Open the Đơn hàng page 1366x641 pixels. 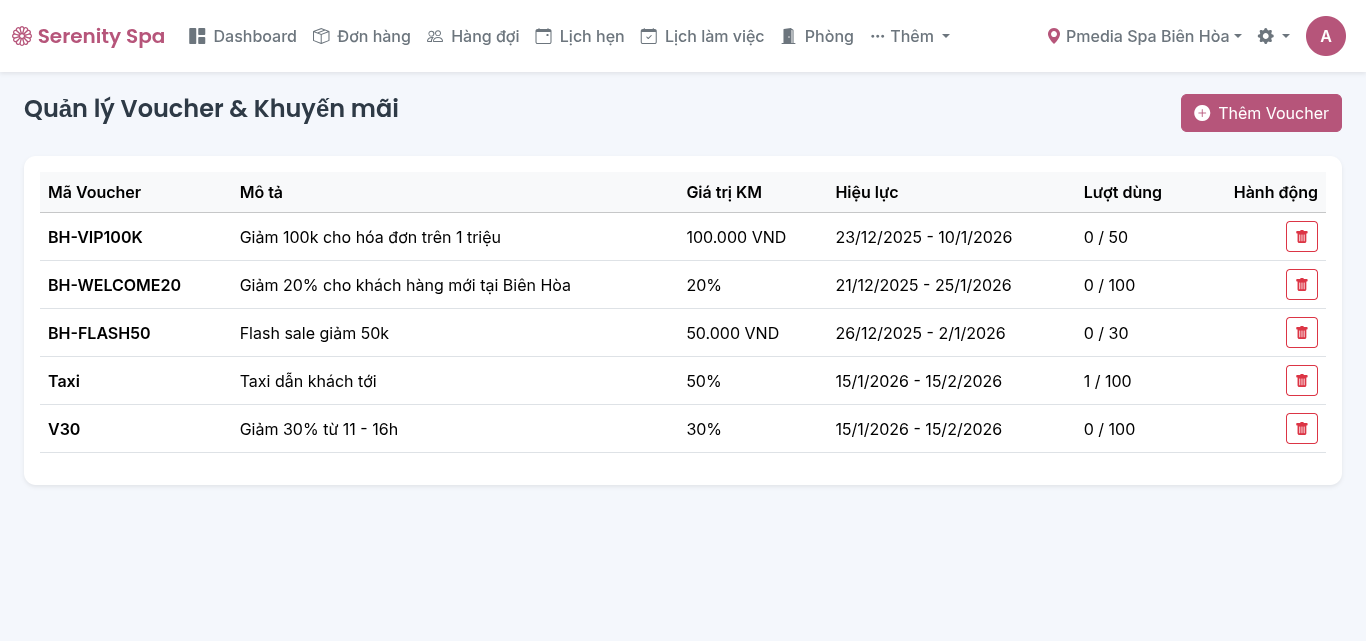362,36
